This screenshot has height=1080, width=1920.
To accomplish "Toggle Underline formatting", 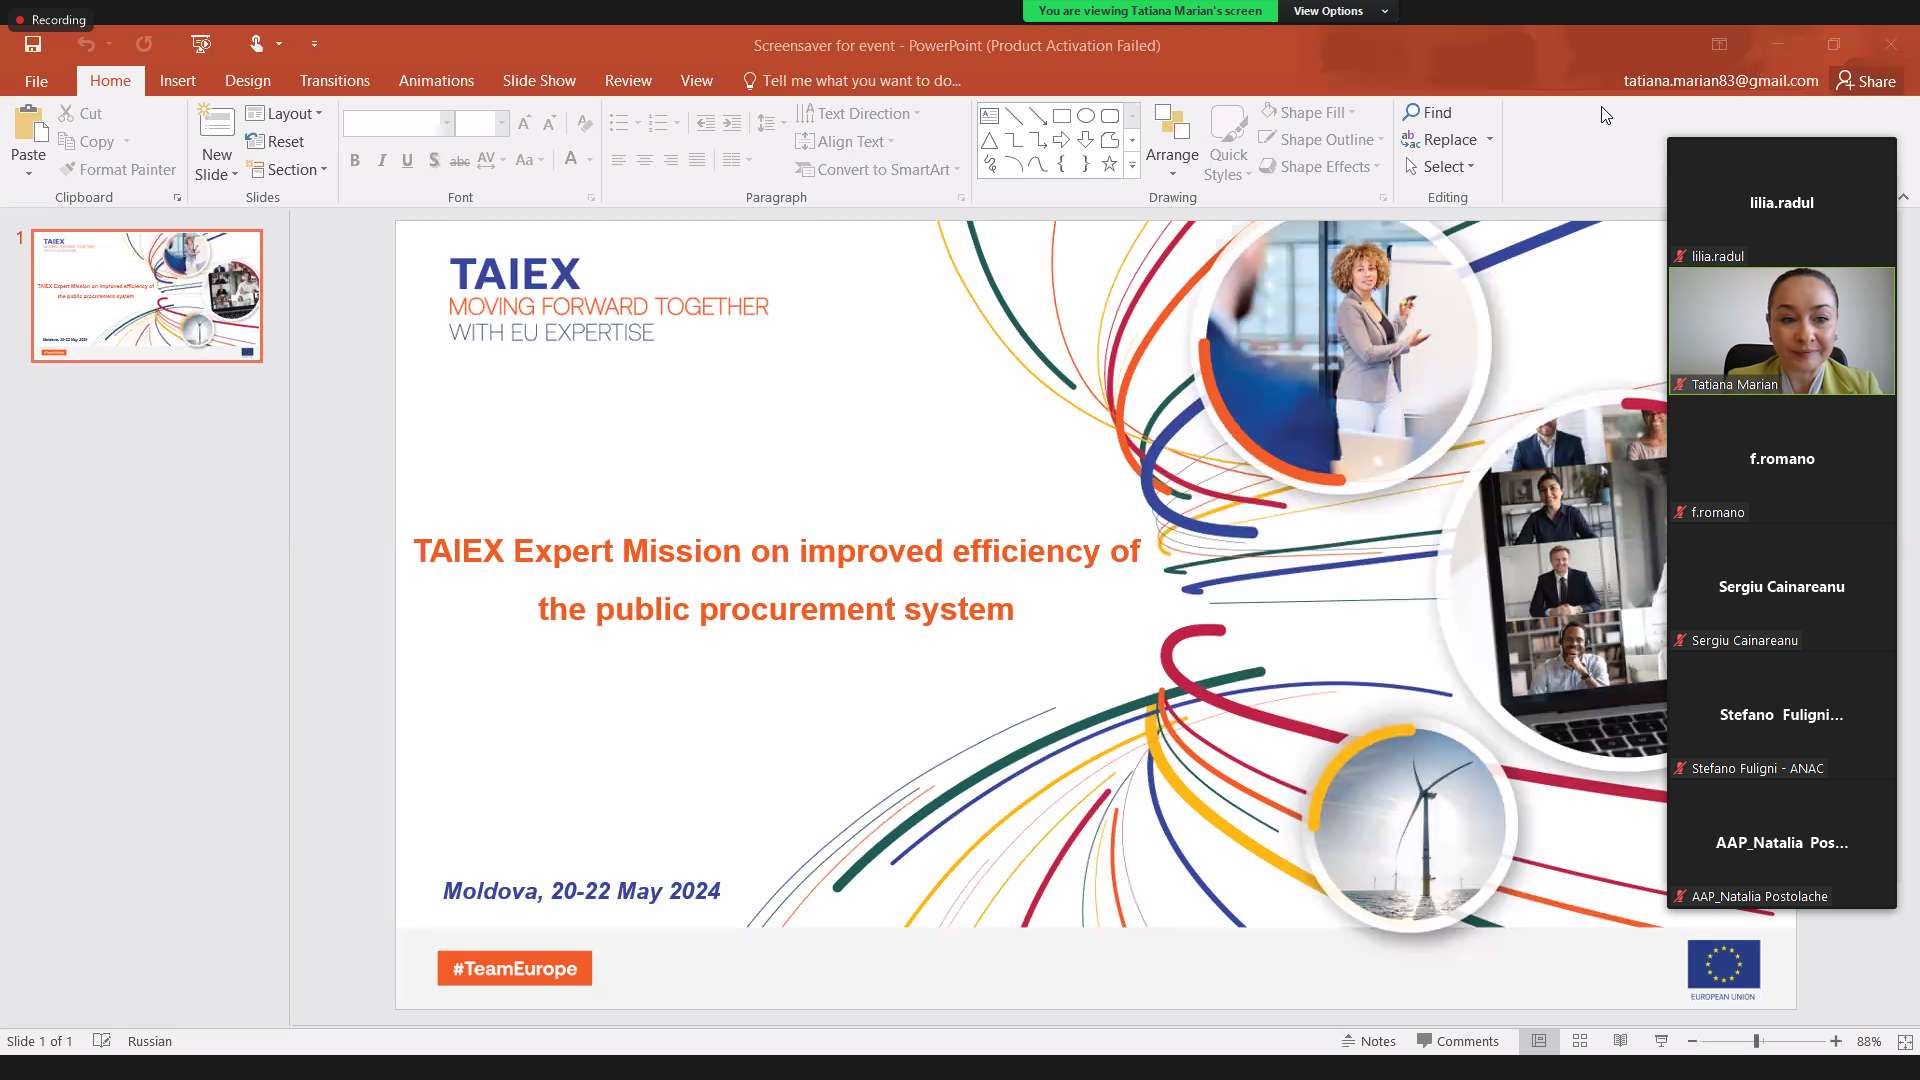I will coord(407,160).
